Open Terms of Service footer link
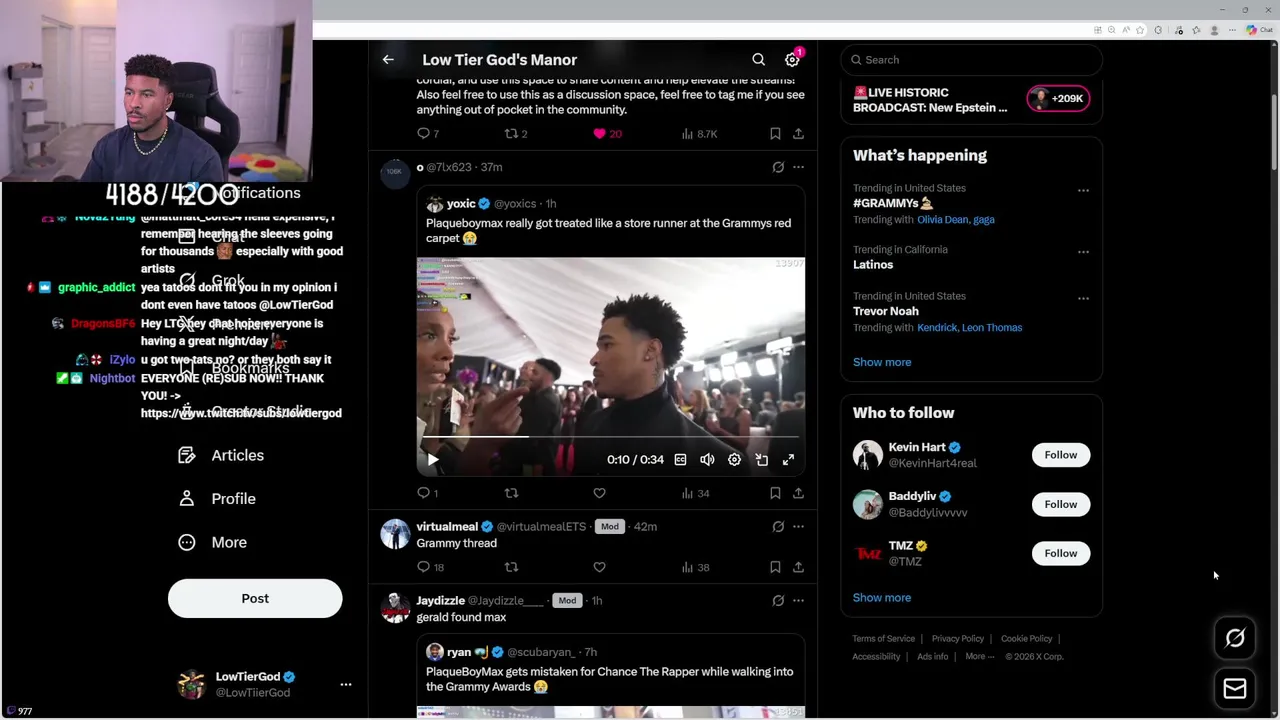The height and width of the screenshot is (720, 1280). coord(883,638)
